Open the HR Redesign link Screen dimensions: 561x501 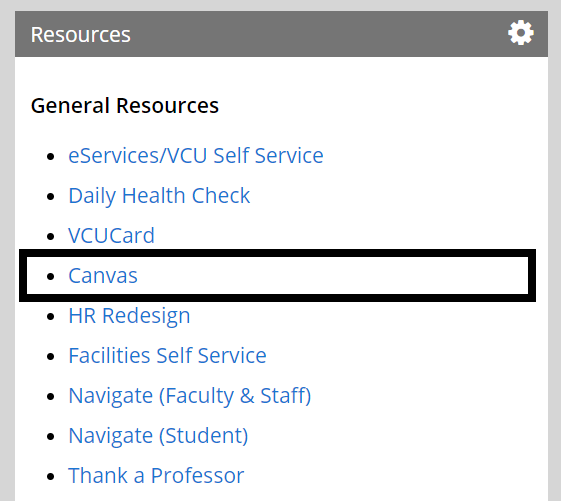[129, 316]
